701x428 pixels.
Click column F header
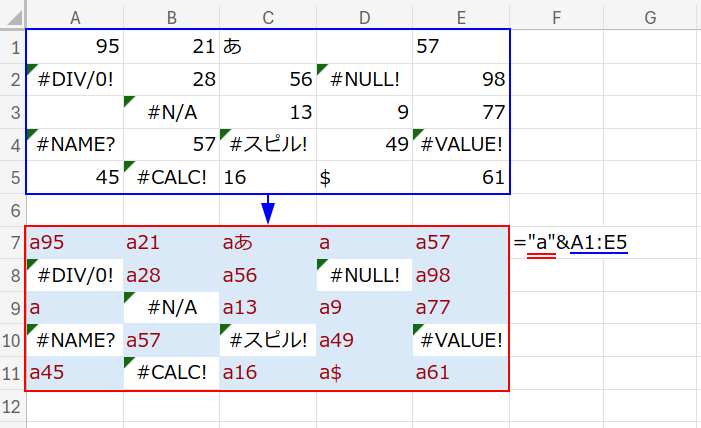(556, 15)
